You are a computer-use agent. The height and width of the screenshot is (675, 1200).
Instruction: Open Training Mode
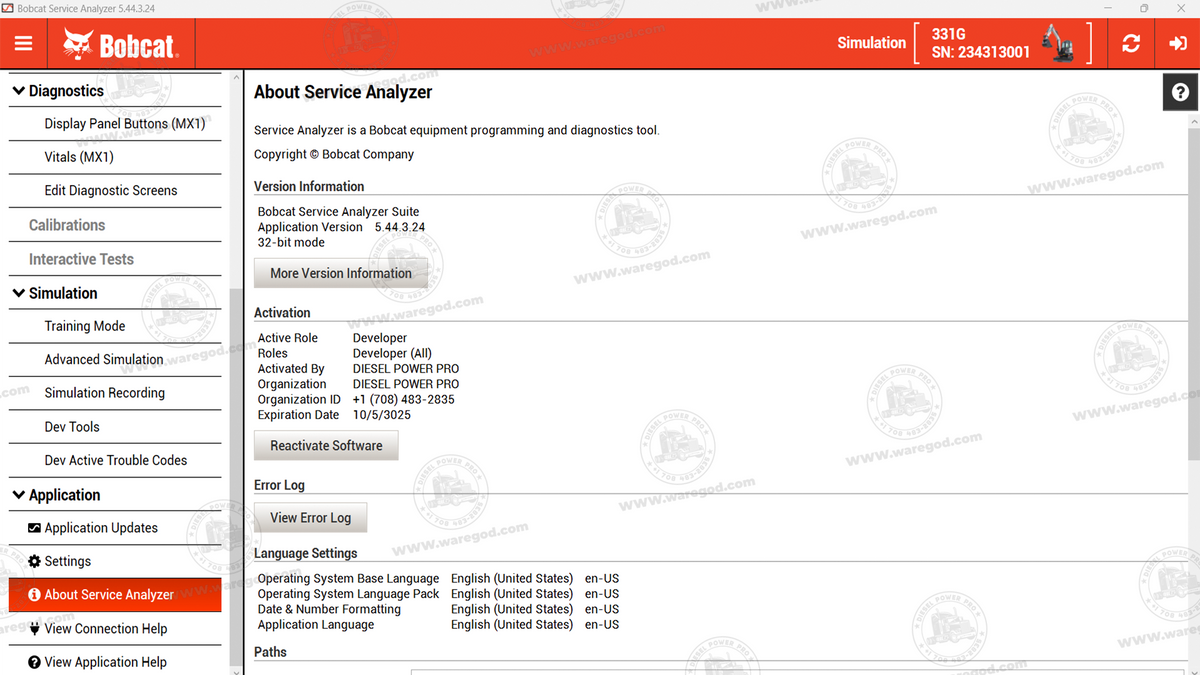tap(115, 326)
